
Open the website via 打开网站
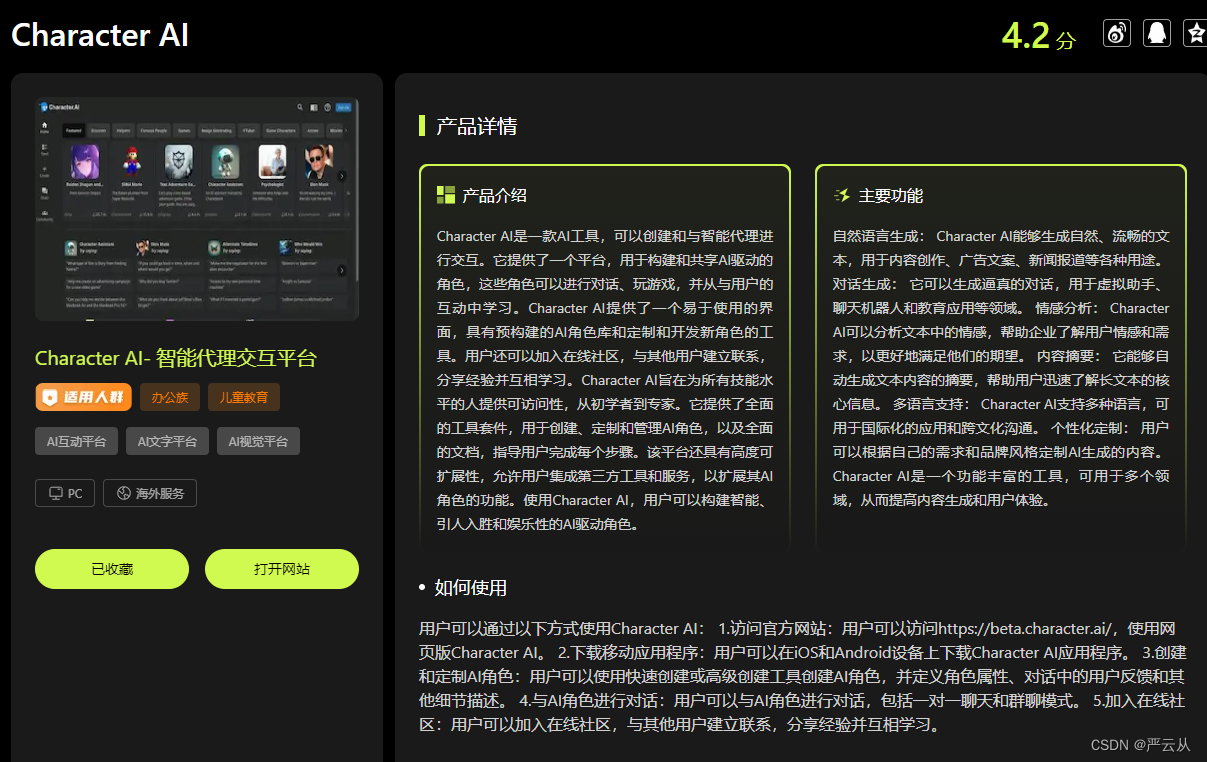(282, 569)
